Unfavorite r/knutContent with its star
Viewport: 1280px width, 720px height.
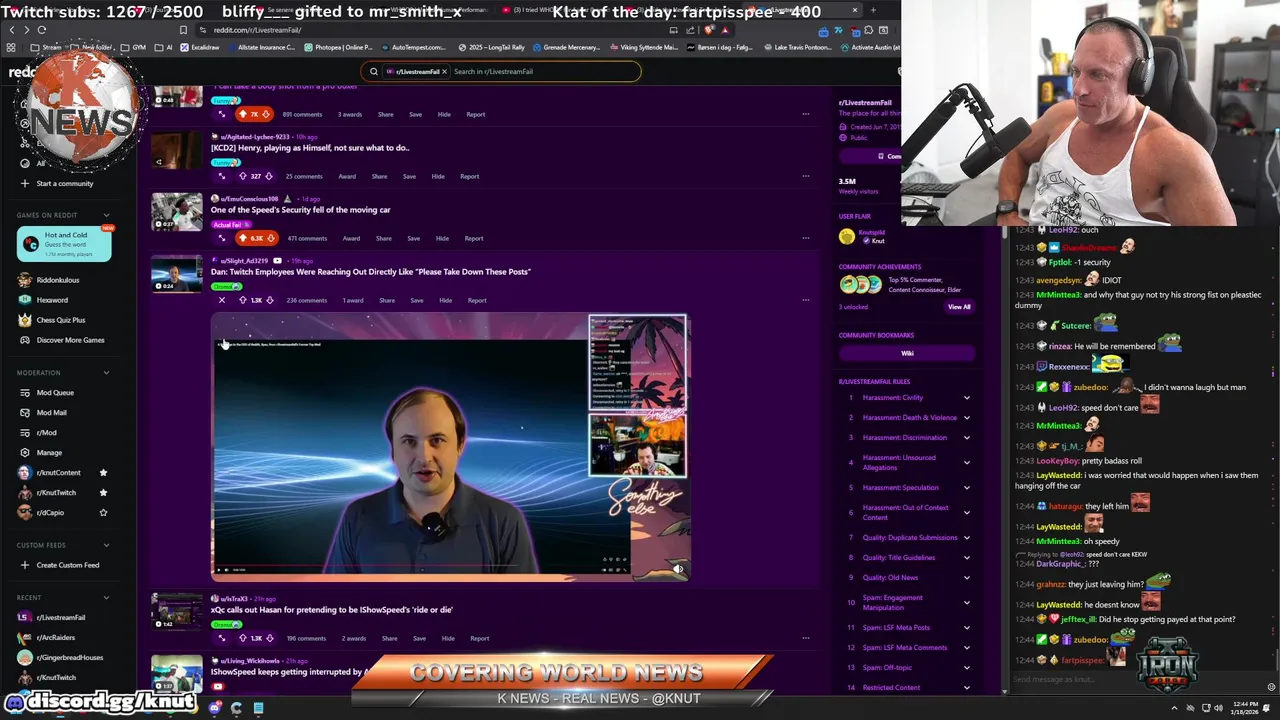103,473
